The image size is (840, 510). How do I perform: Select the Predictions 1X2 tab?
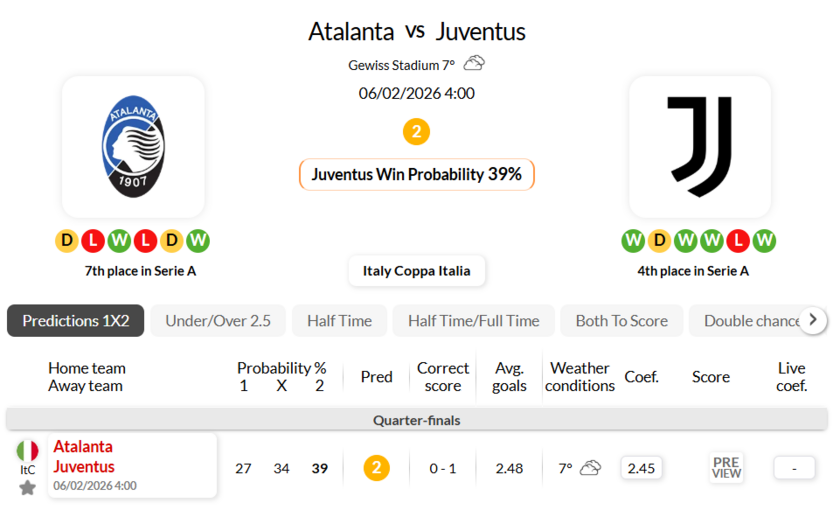pyautogui.click(x=76, y=321)
